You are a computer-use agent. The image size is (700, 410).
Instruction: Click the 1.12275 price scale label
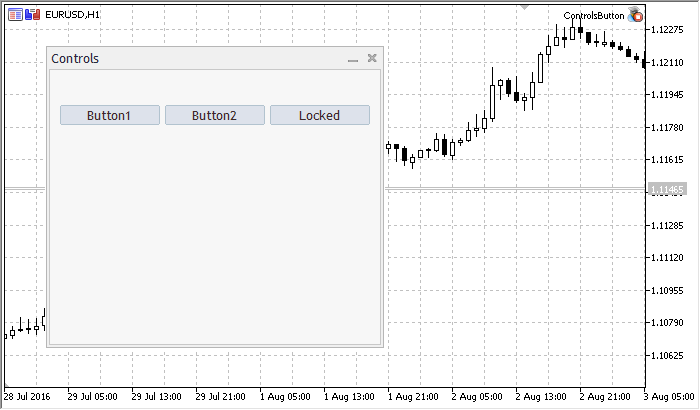667,29
